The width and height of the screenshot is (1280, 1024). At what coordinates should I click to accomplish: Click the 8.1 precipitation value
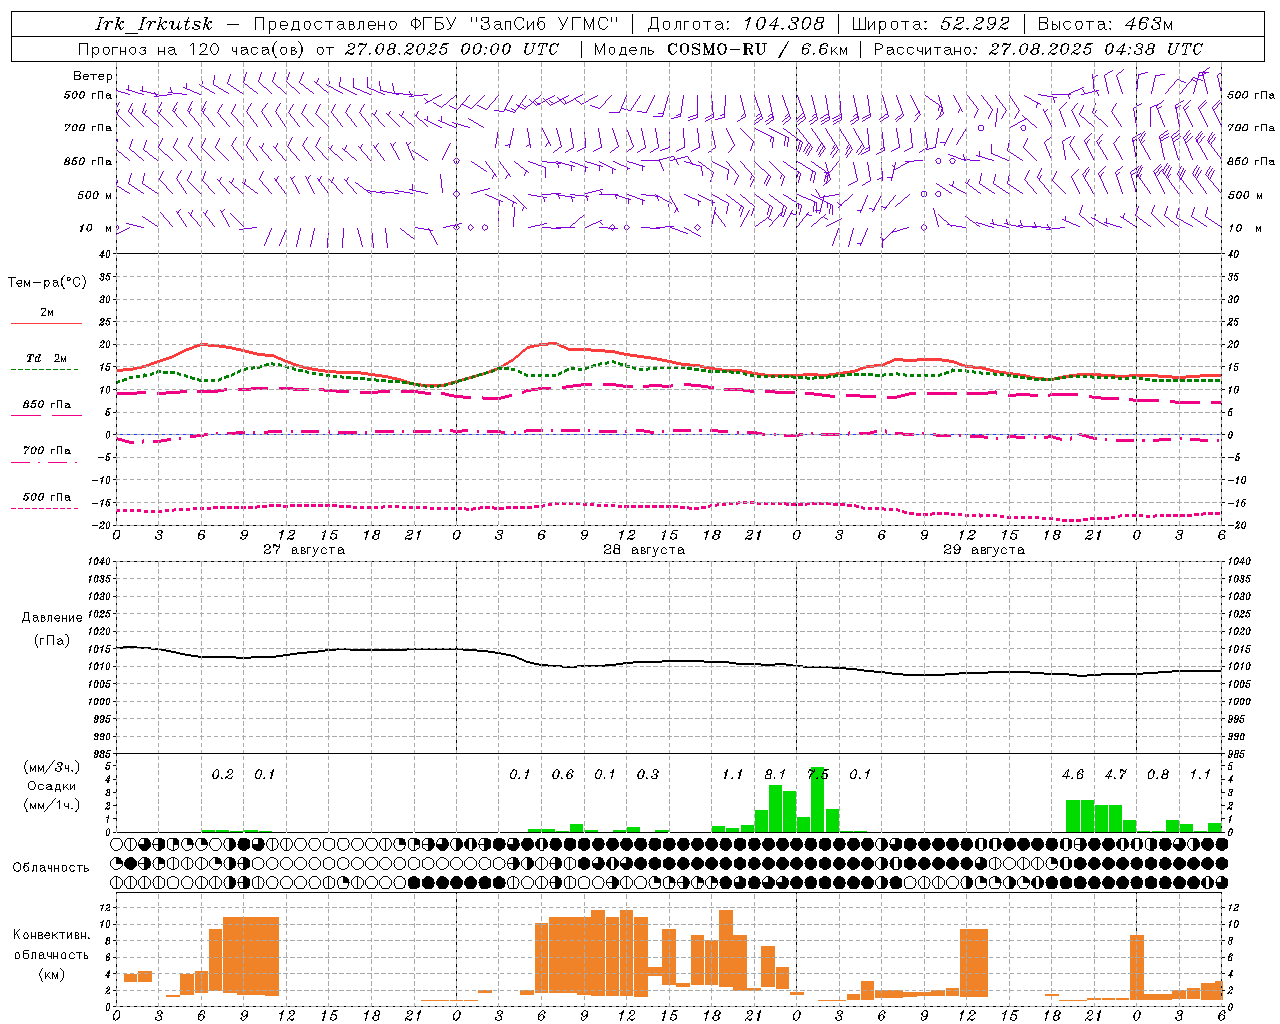[775, 774]
